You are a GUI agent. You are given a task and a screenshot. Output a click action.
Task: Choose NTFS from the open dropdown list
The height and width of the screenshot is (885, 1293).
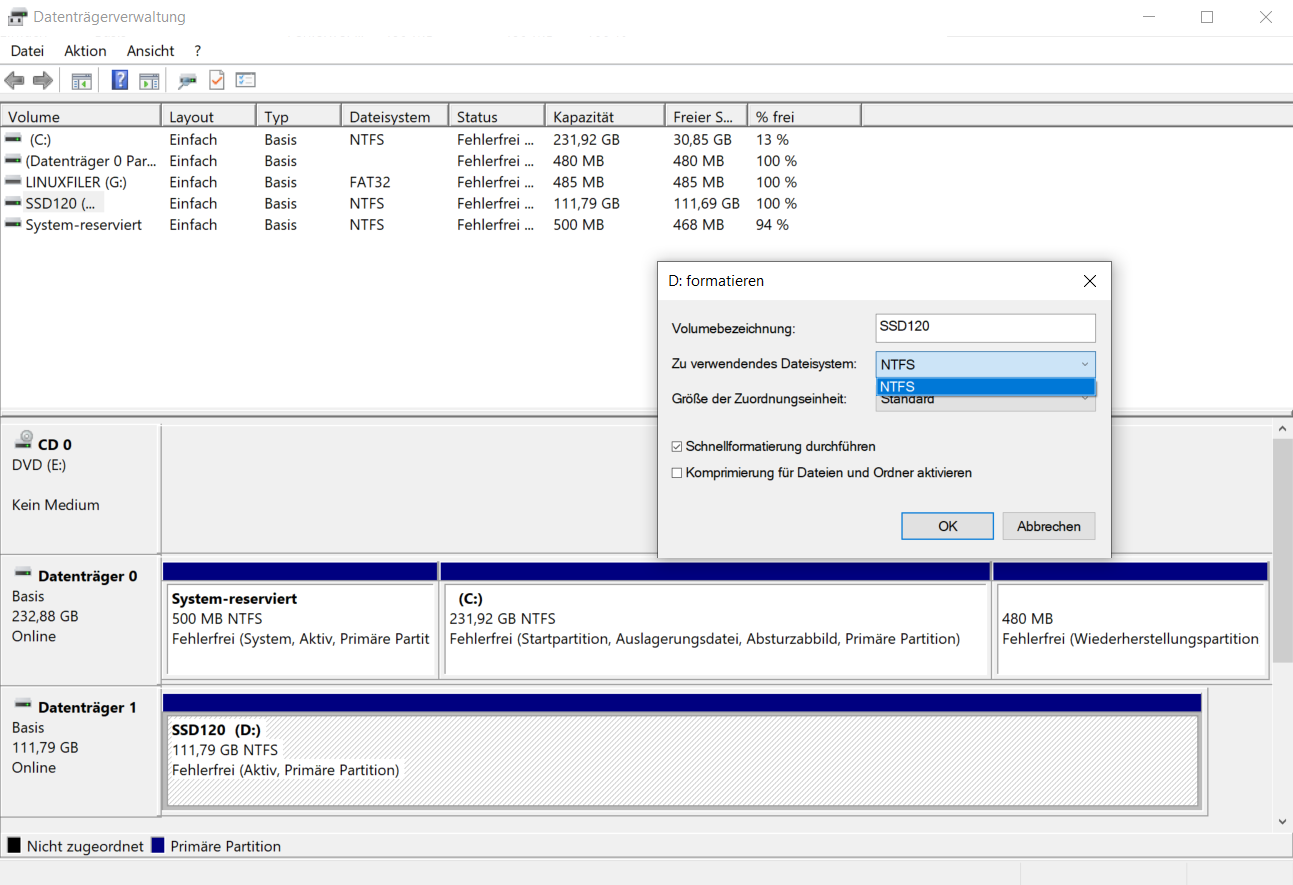click(985, 387)
